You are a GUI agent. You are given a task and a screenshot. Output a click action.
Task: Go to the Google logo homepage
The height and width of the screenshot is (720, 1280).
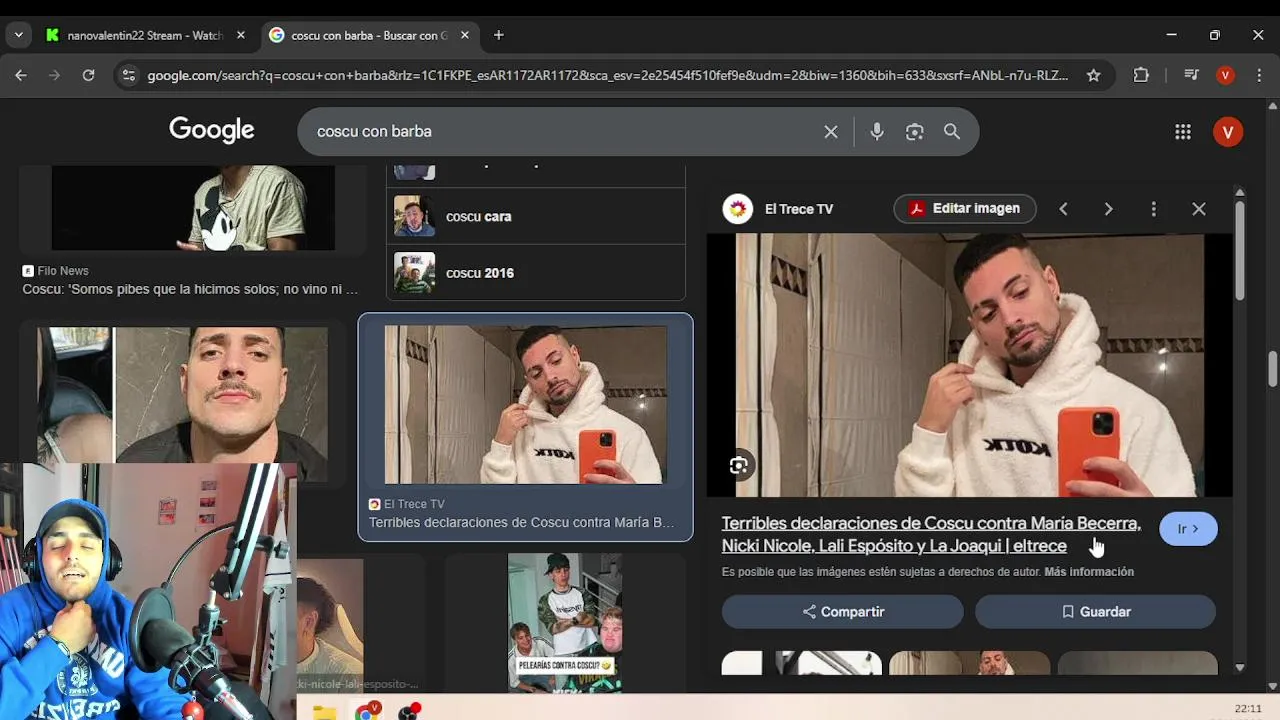(x=211, y=130)
